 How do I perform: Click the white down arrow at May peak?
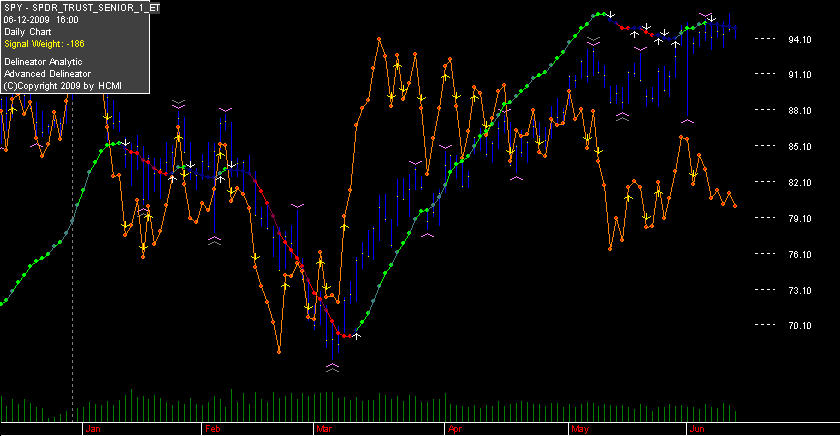(611, 14)
